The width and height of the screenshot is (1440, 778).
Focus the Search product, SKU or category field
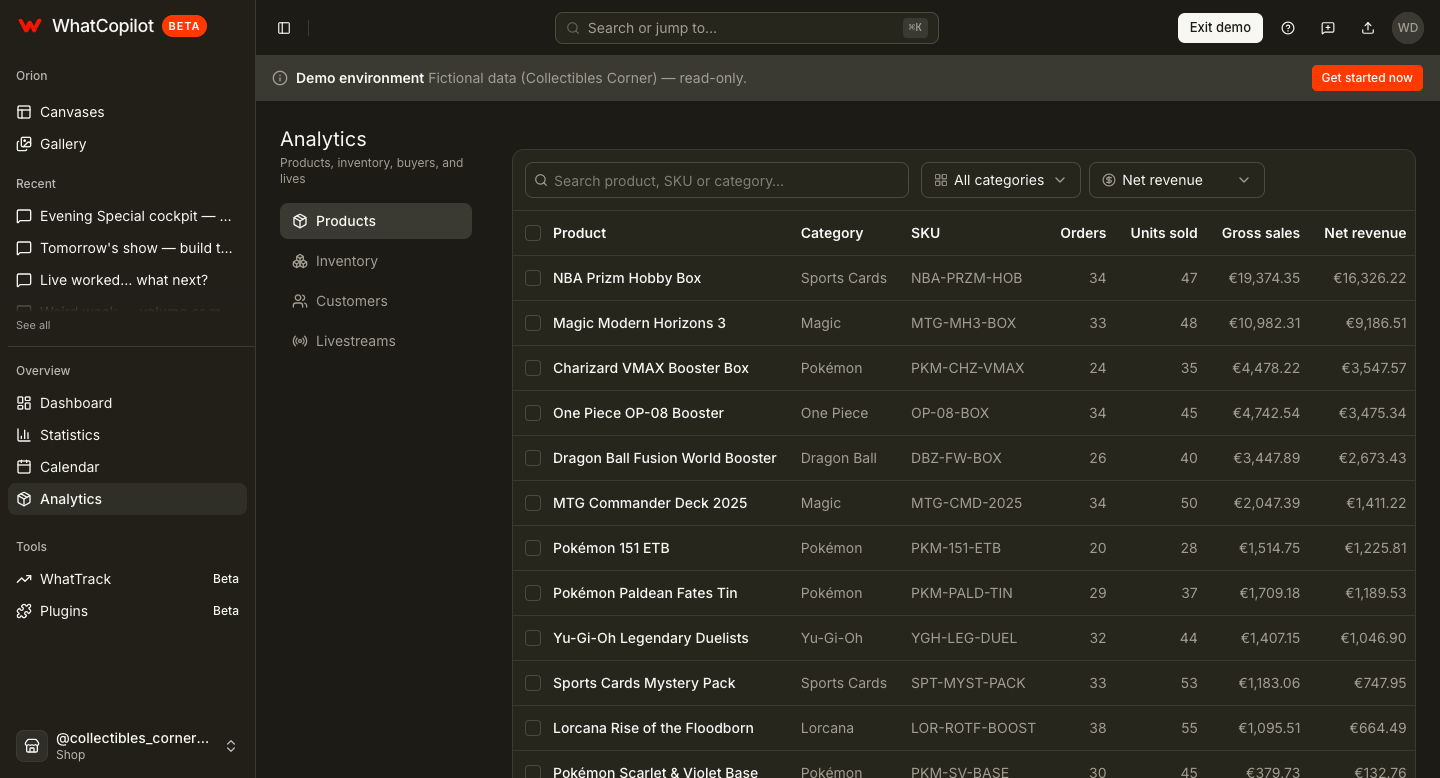click(717, 181)
